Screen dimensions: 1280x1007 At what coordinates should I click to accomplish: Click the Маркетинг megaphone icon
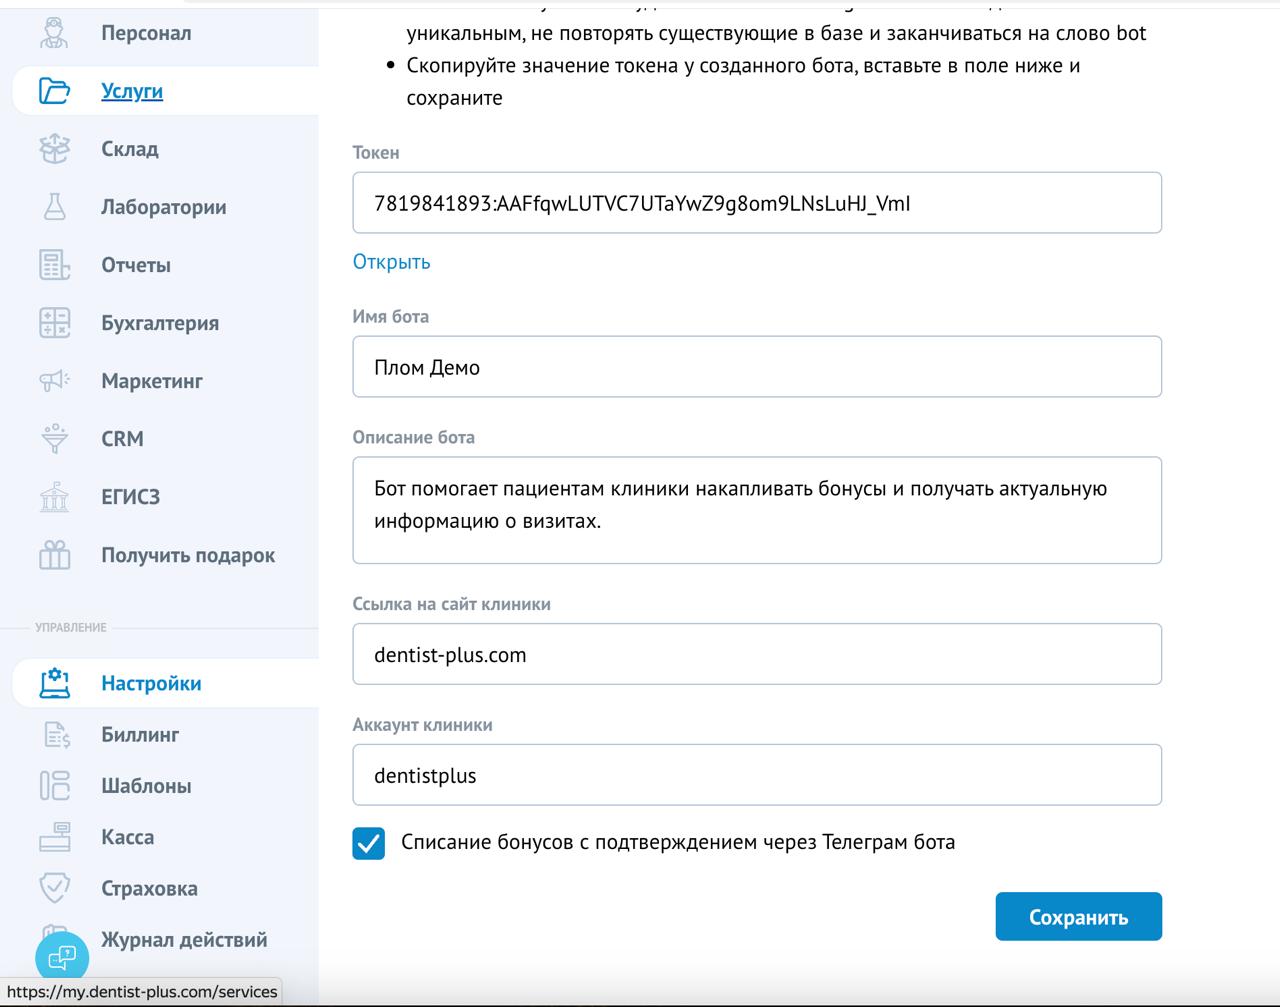click(x=54, y=380)
